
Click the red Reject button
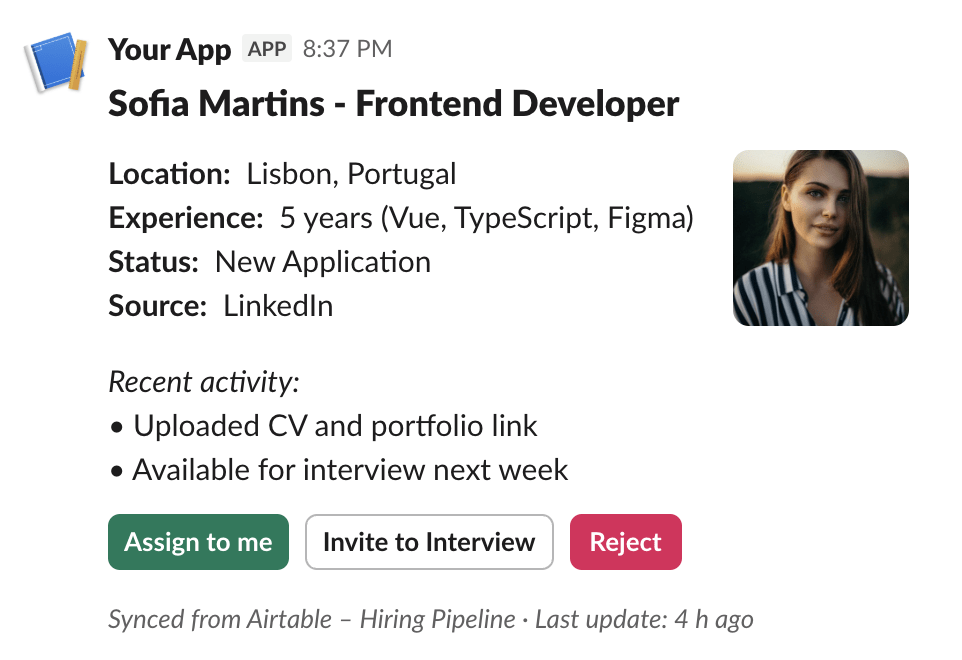pos(625,542)
